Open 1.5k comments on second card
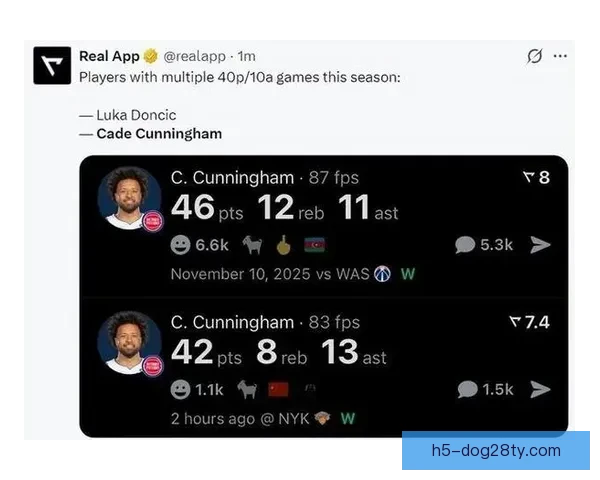 tap(485, 390)
